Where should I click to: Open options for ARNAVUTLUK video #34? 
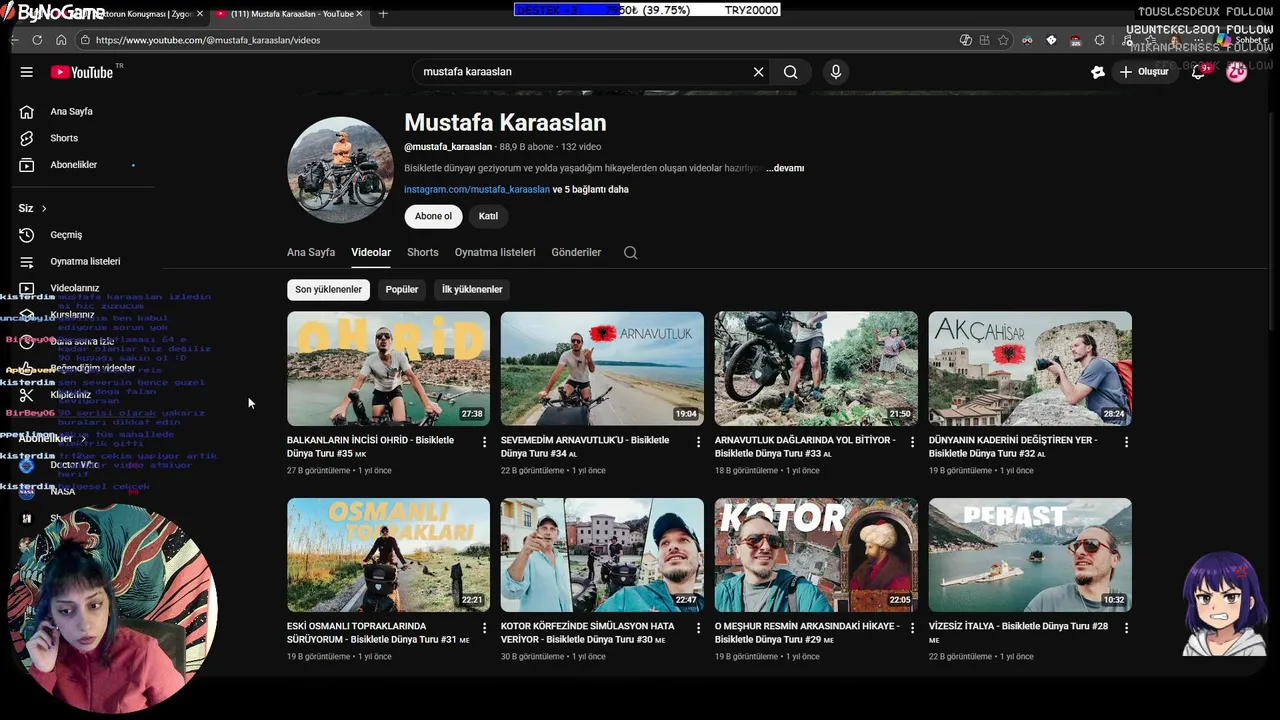click(x=699, y=442)
